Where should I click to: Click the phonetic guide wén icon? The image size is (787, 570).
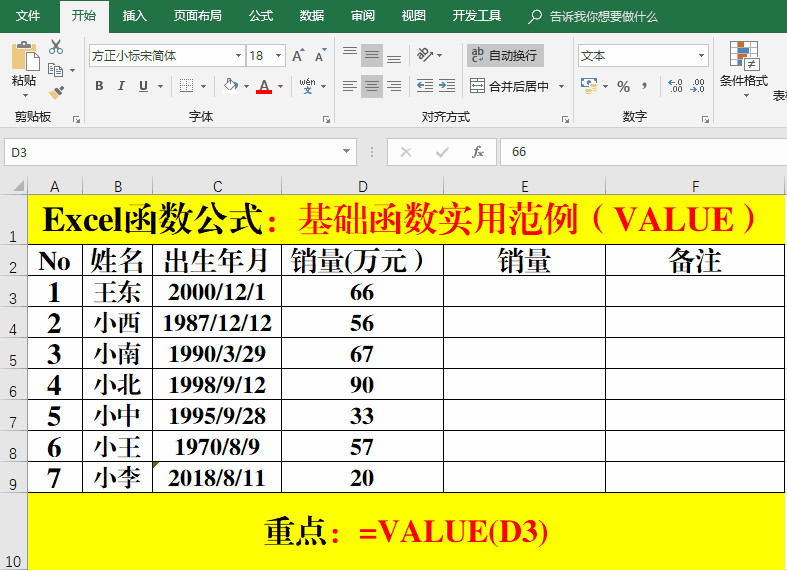point(307,86)
